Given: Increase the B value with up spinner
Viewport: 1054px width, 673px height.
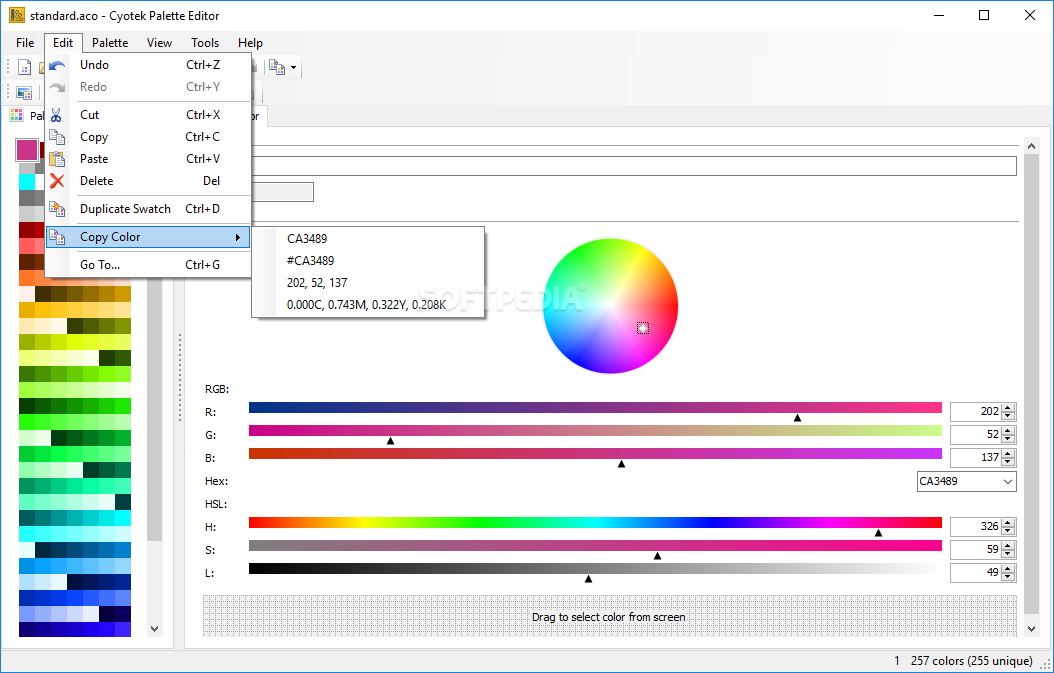Looking at the screenshot, I should coord(1008,453).
